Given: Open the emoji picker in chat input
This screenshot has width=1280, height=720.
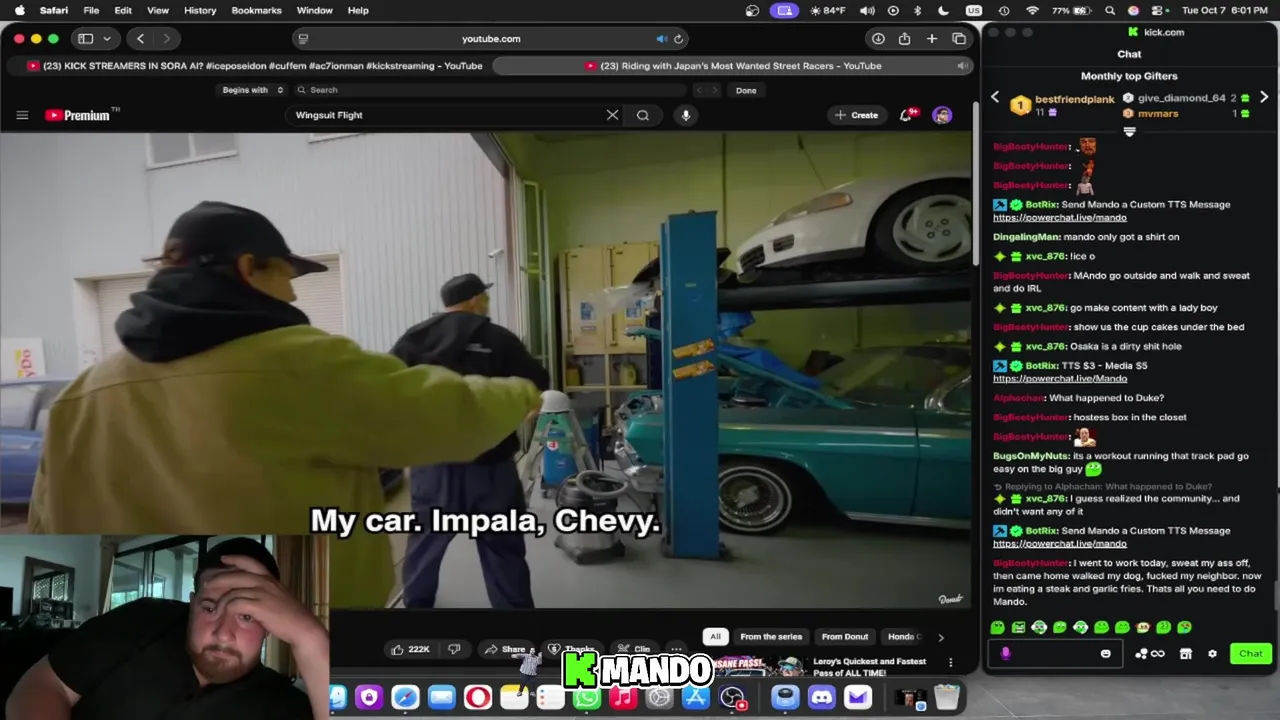Looking at the screenshot, I should coord(1105,654).
